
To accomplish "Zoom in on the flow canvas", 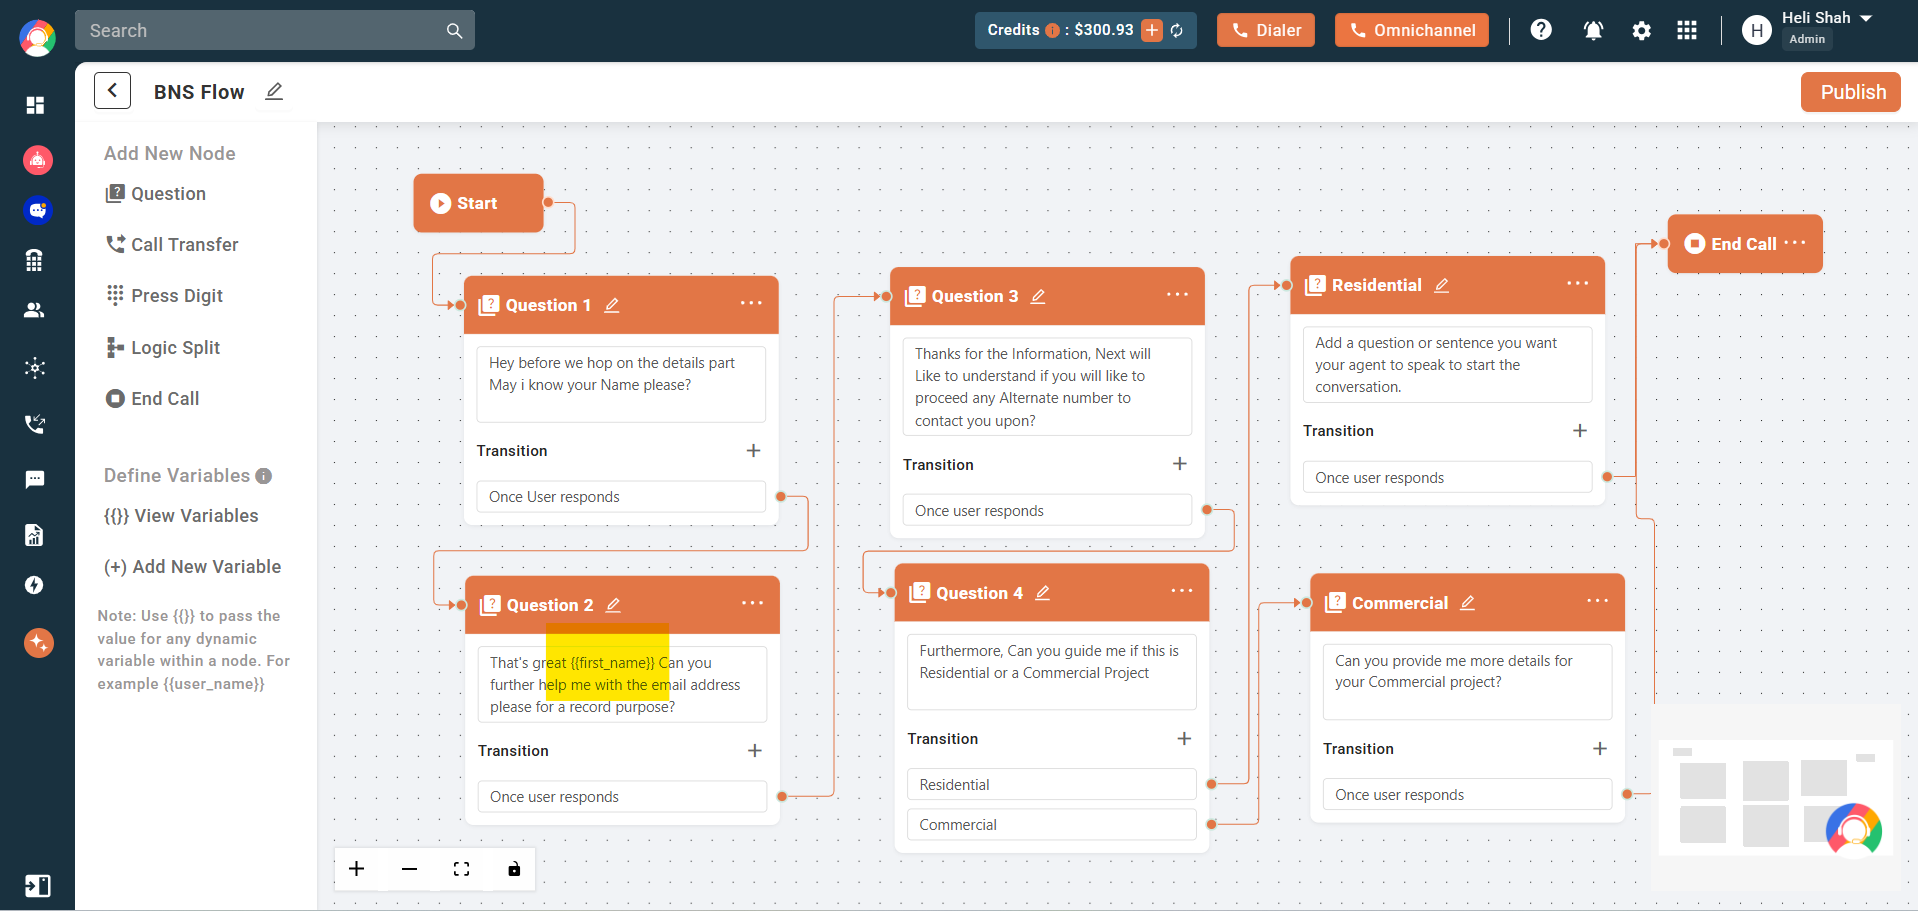I will [357, 869].
